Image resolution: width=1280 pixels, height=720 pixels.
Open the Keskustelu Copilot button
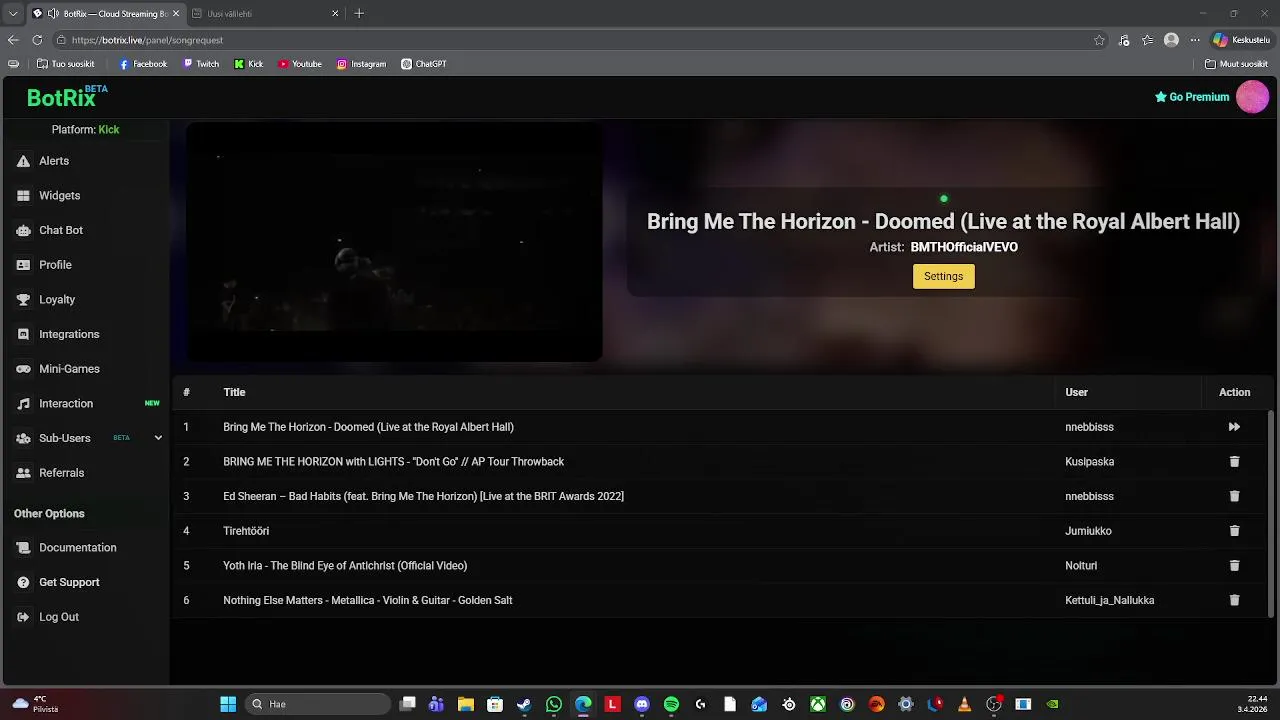[1241, 40]
